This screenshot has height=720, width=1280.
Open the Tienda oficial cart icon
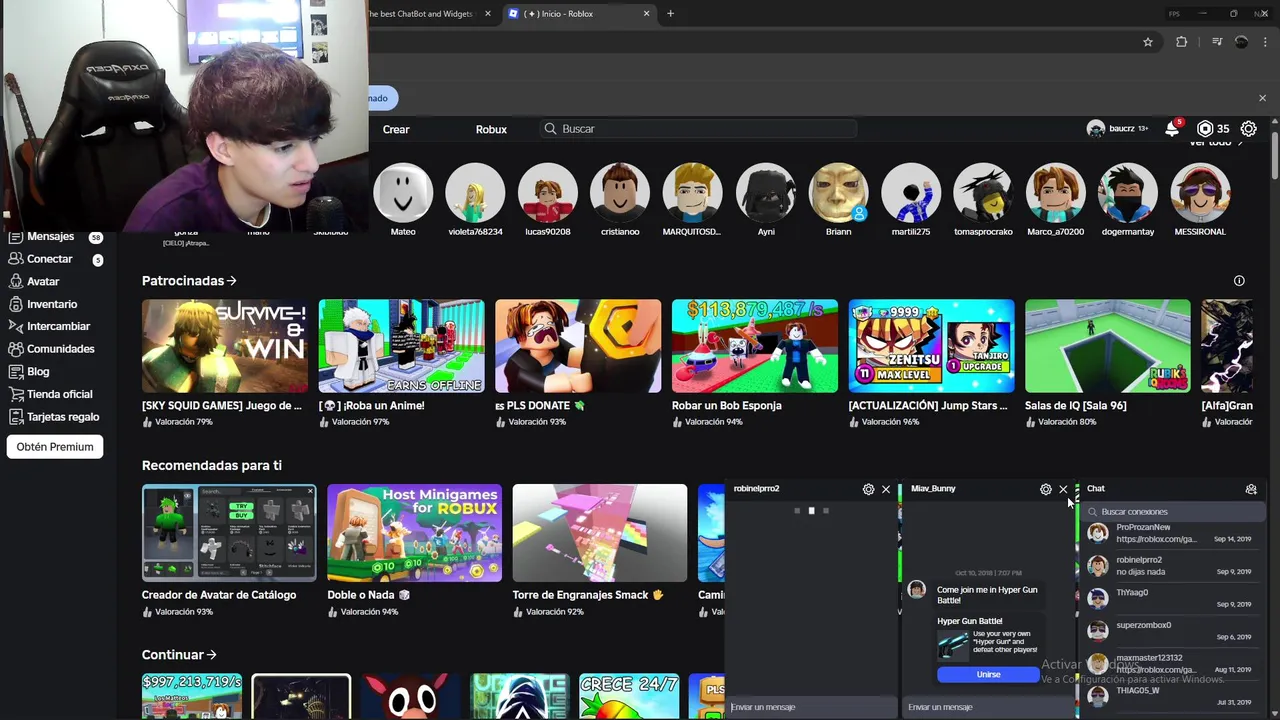point(15,394)
